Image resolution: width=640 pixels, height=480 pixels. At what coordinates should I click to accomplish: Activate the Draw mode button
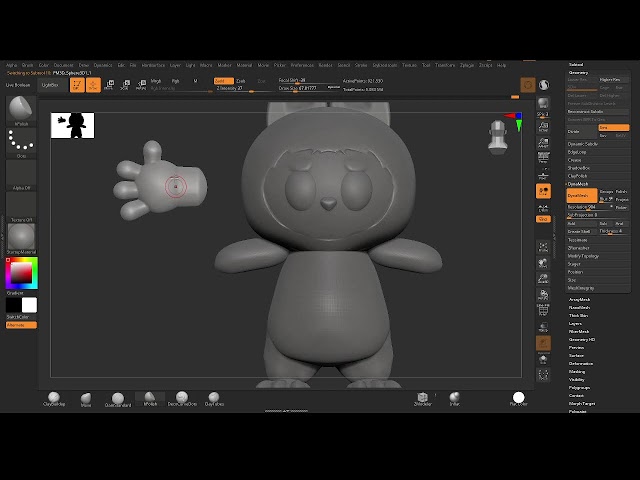93,85
